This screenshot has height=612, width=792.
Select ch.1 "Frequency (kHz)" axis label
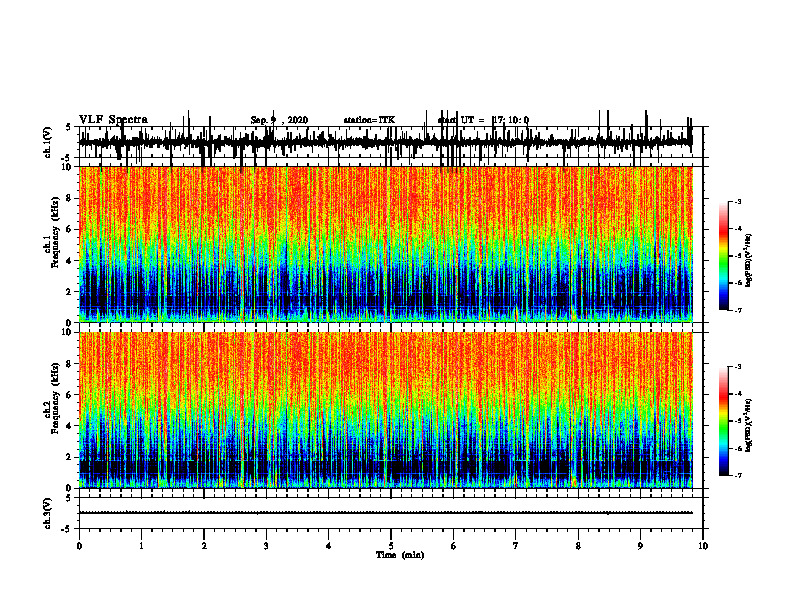[55, 232]
